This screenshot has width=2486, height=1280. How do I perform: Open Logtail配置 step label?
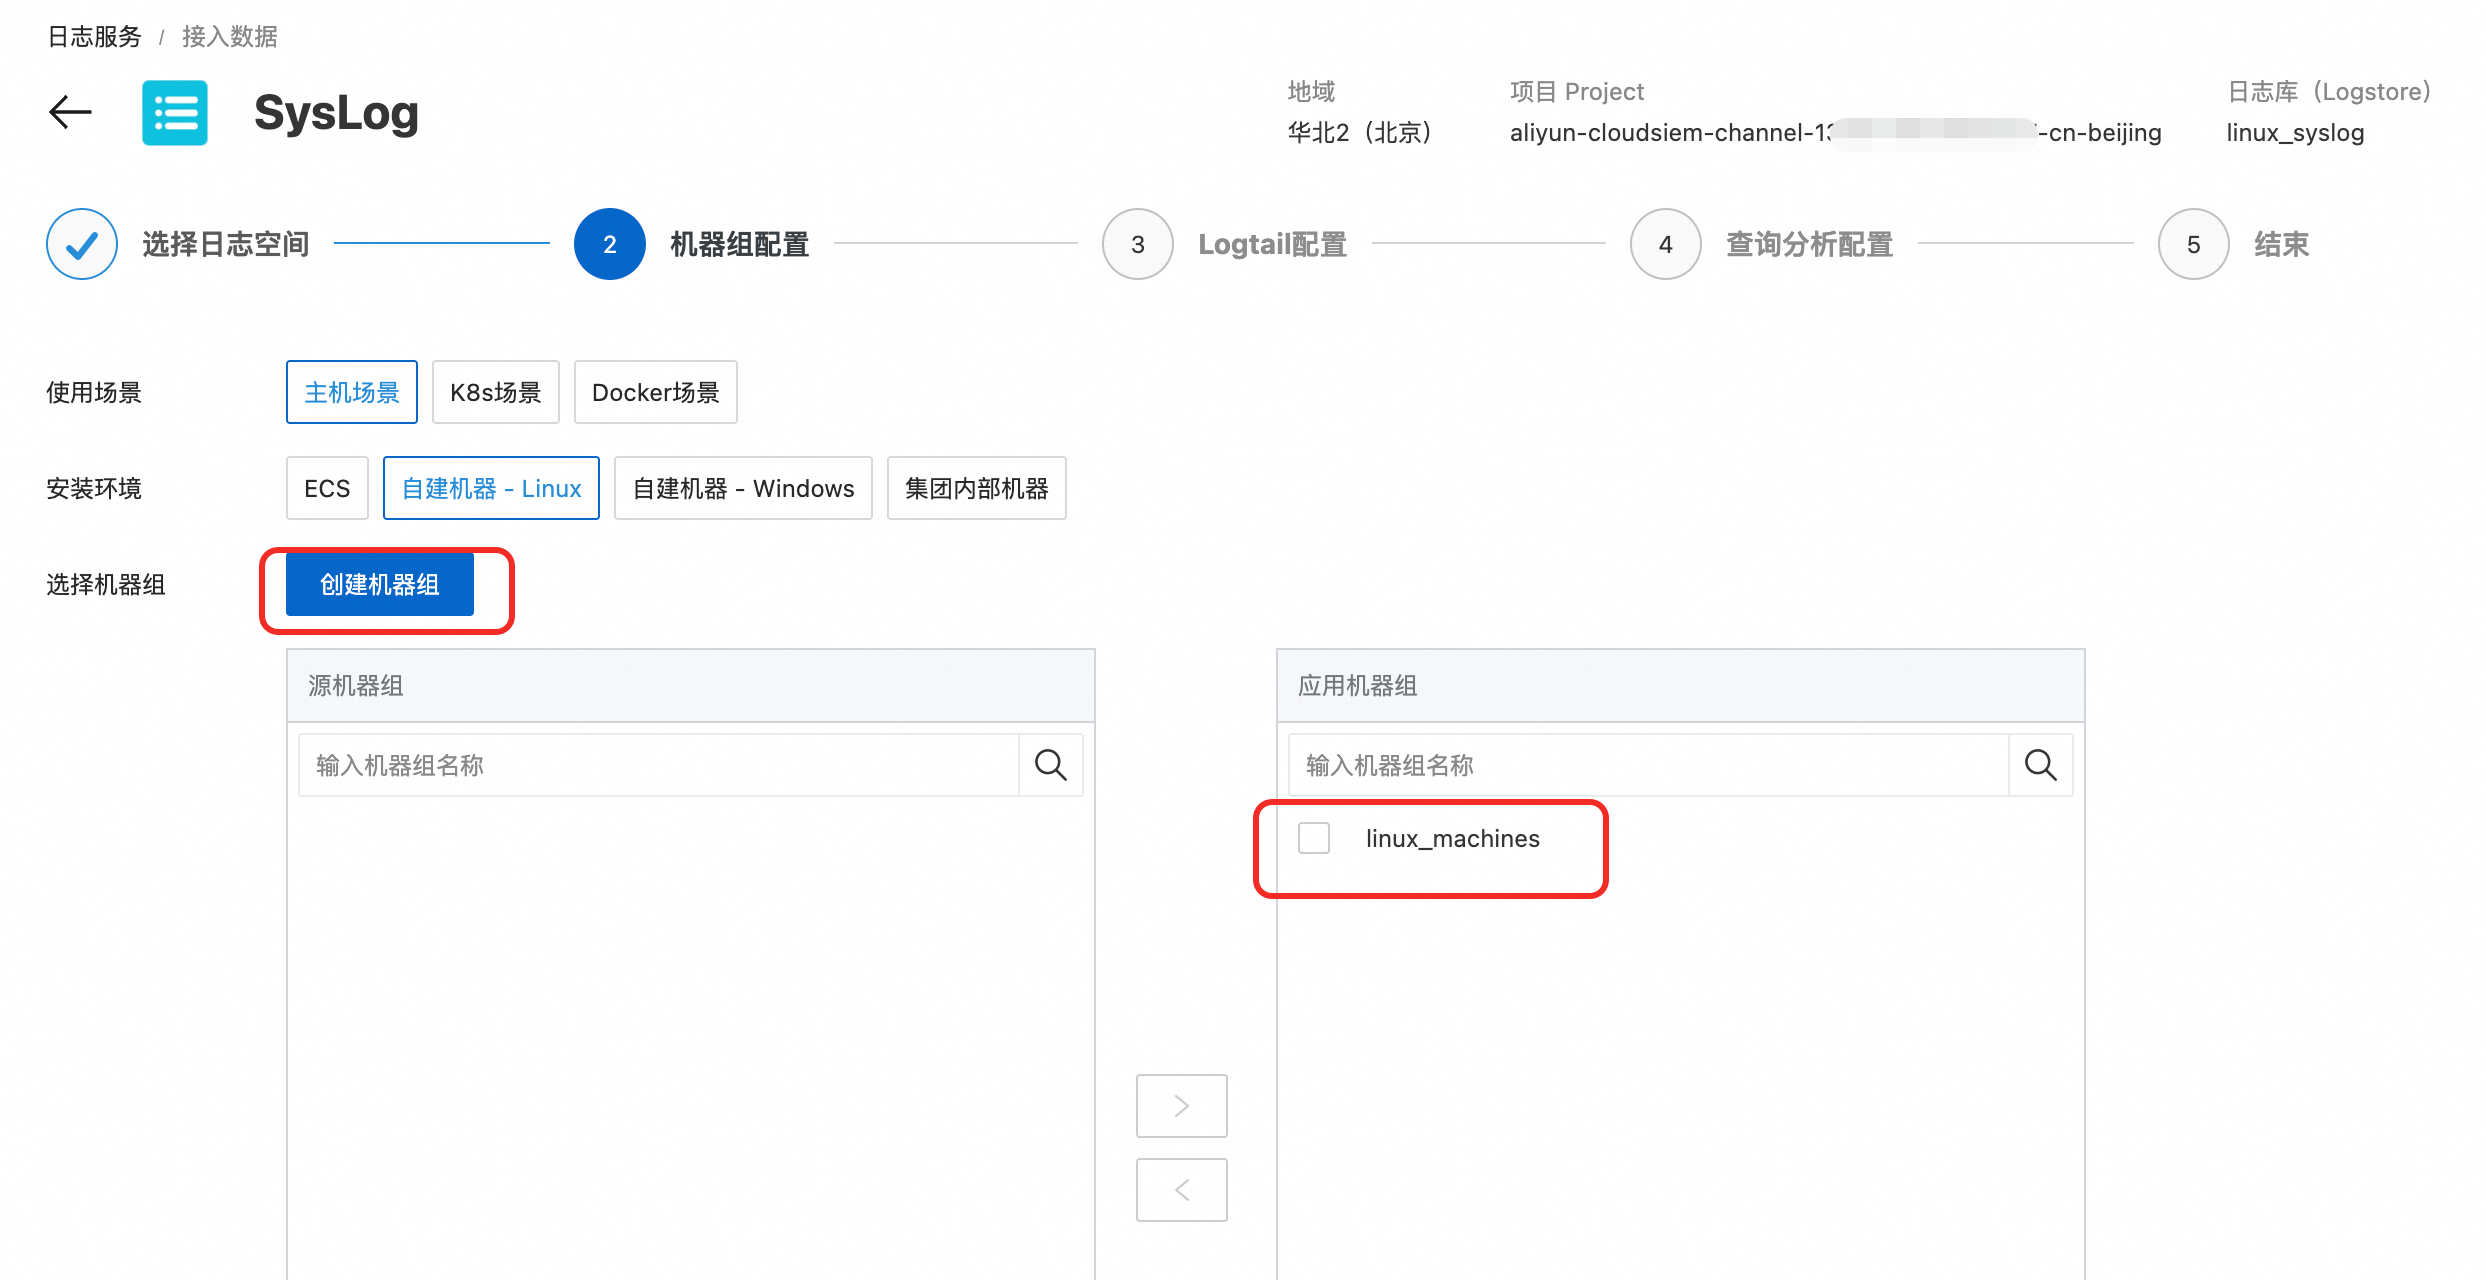(1273, 244)
